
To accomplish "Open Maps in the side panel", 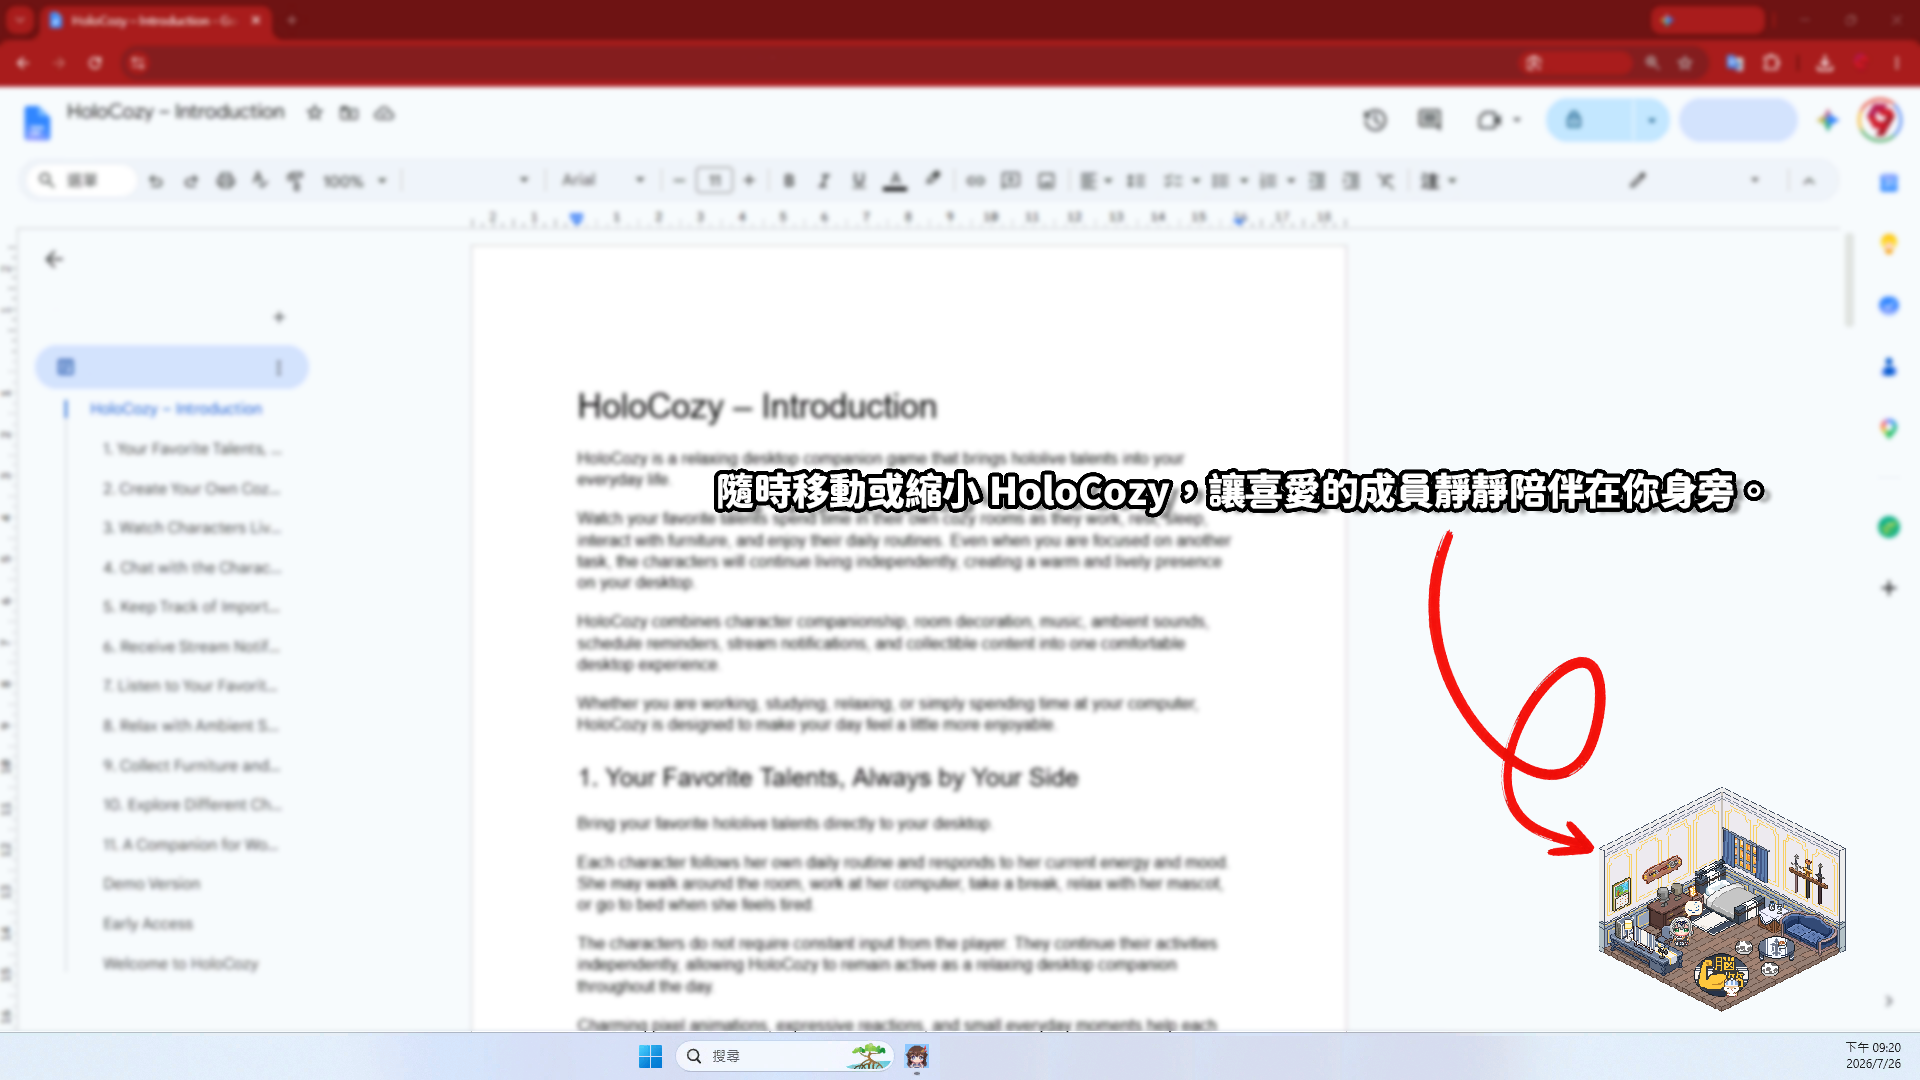I will pos(1888,429).
